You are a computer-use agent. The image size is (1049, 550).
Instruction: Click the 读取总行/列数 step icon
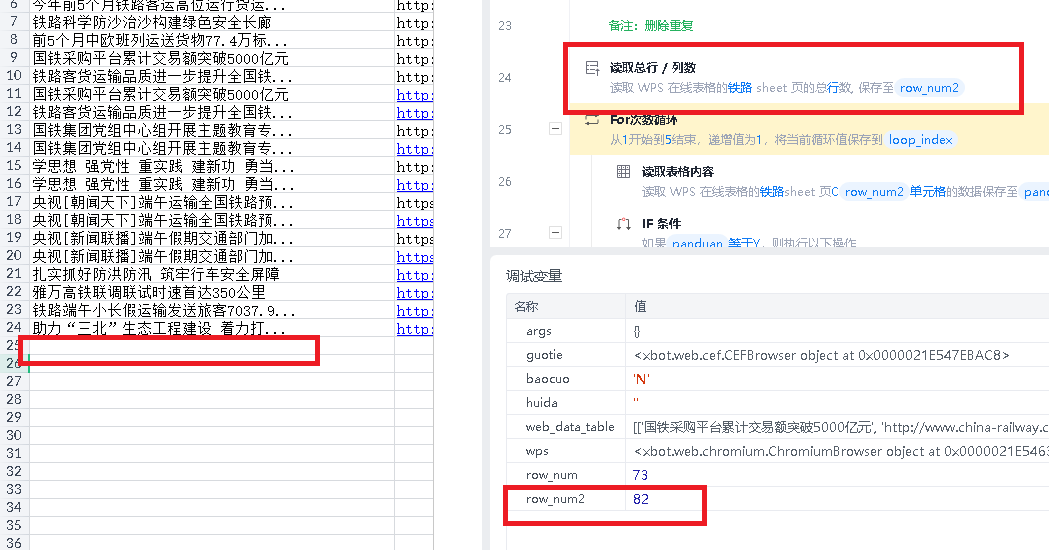pos(592,68)
